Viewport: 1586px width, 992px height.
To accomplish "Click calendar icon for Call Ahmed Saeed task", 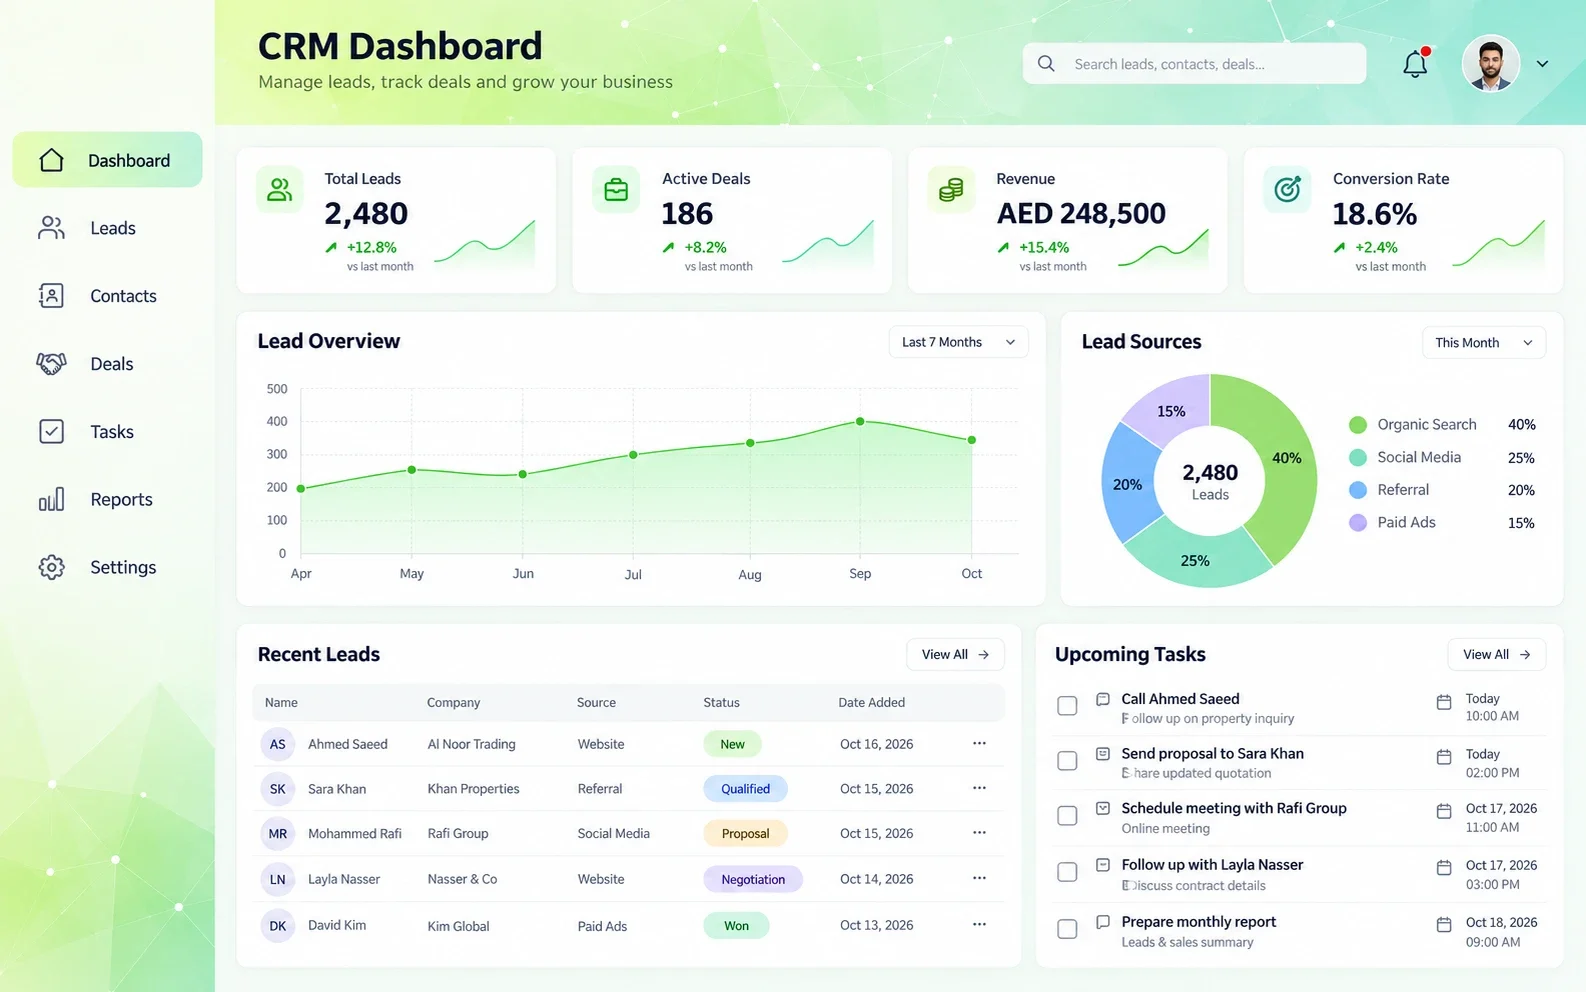I will [x=1444, y=702].
